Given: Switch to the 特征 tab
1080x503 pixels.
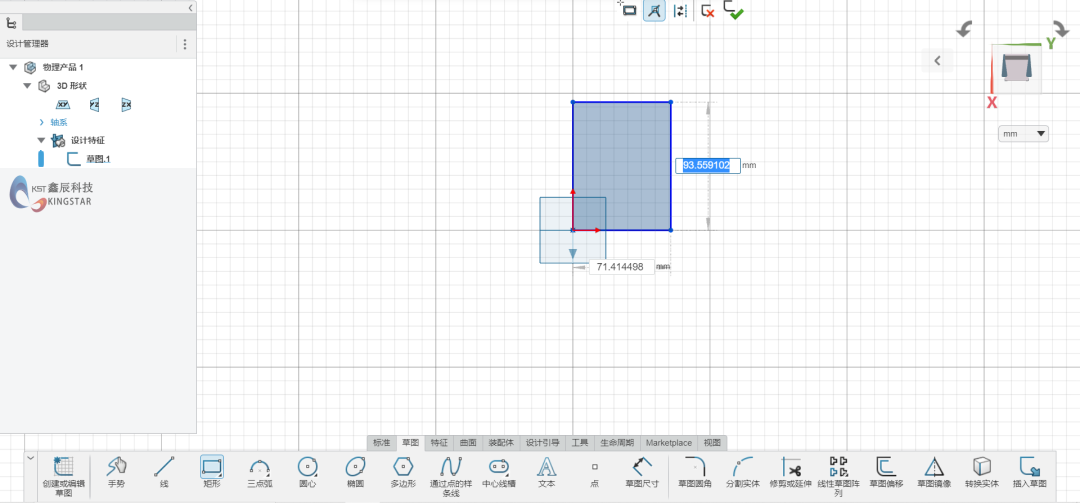Looking at the screenshot, I should pyautogui.click(x=439, y=442).
